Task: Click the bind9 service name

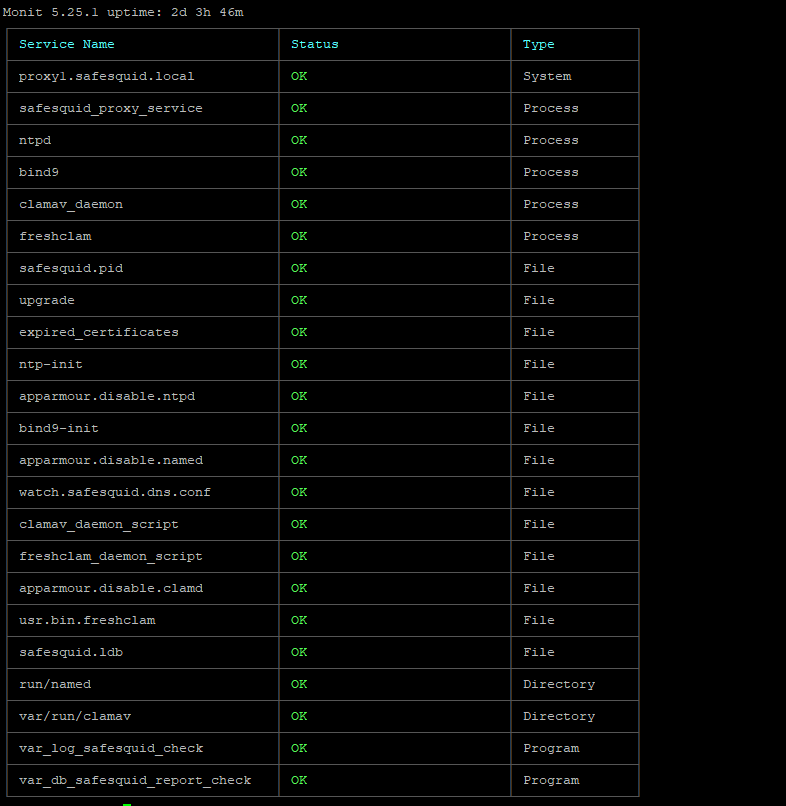Action: pos(39,172)
